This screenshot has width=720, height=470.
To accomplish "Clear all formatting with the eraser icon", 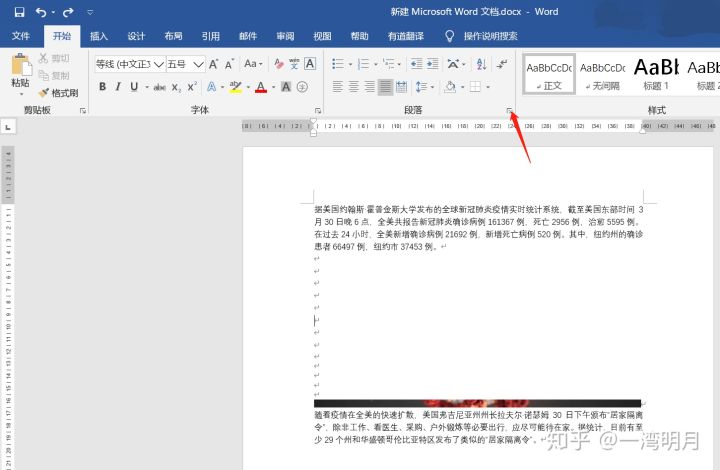I will [278, 64].
